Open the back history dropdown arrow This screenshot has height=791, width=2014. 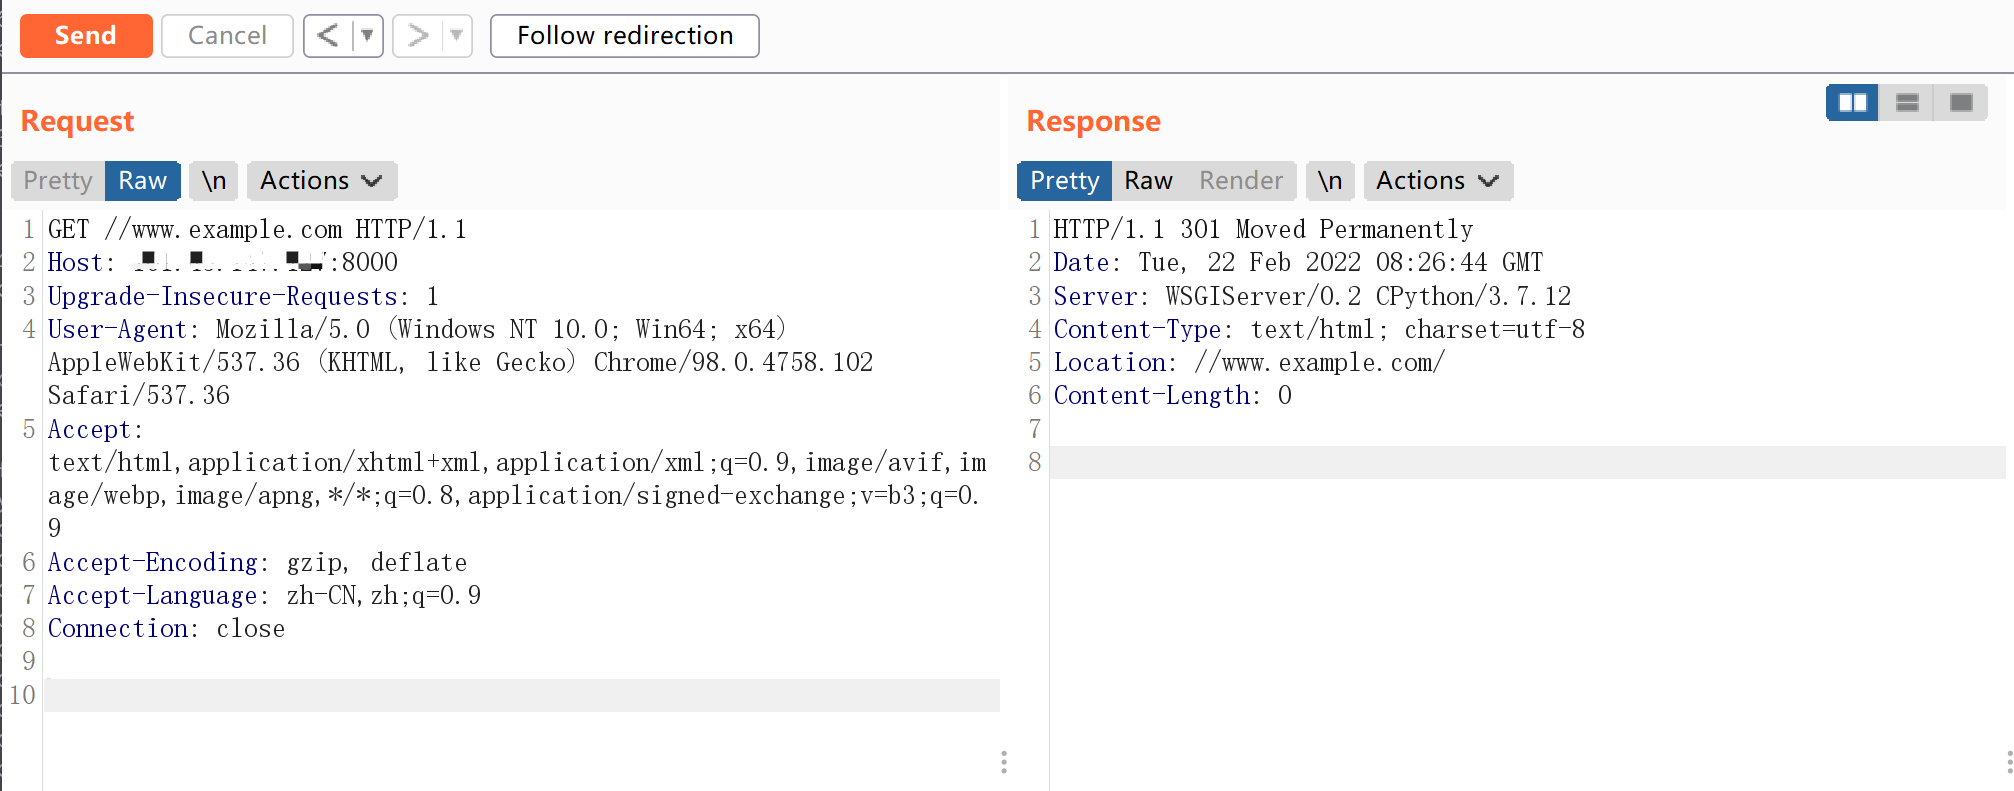click(x=367, y=36)
